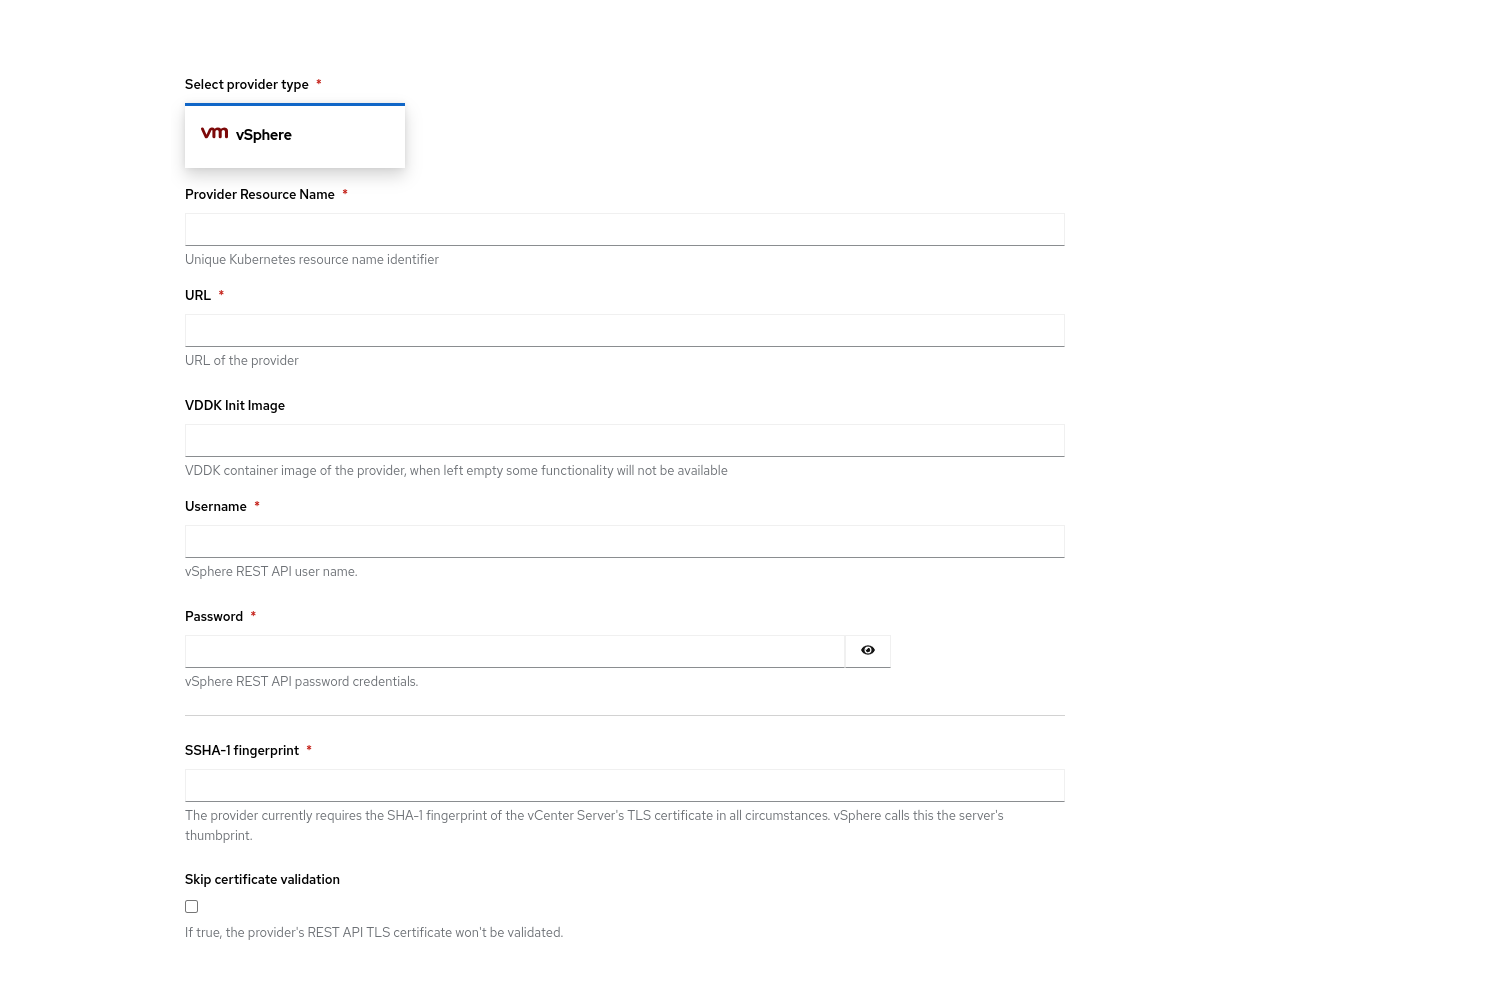Click the Provider Resource Name text field
Viewport: 1500px width, 1000px height.
click(624, 230)
